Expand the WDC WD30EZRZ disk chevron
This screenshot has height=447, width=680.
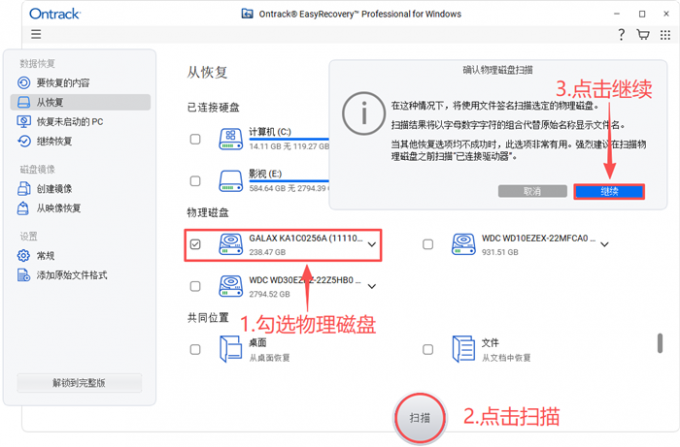coord(372,287)
